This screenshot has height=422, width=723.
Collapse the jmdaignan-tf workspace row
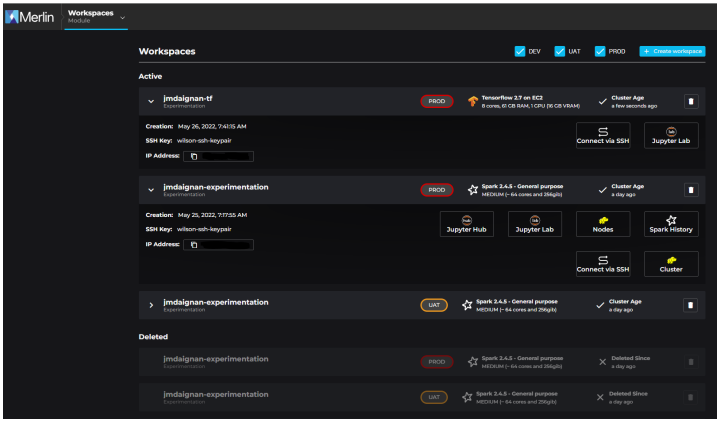152,101
